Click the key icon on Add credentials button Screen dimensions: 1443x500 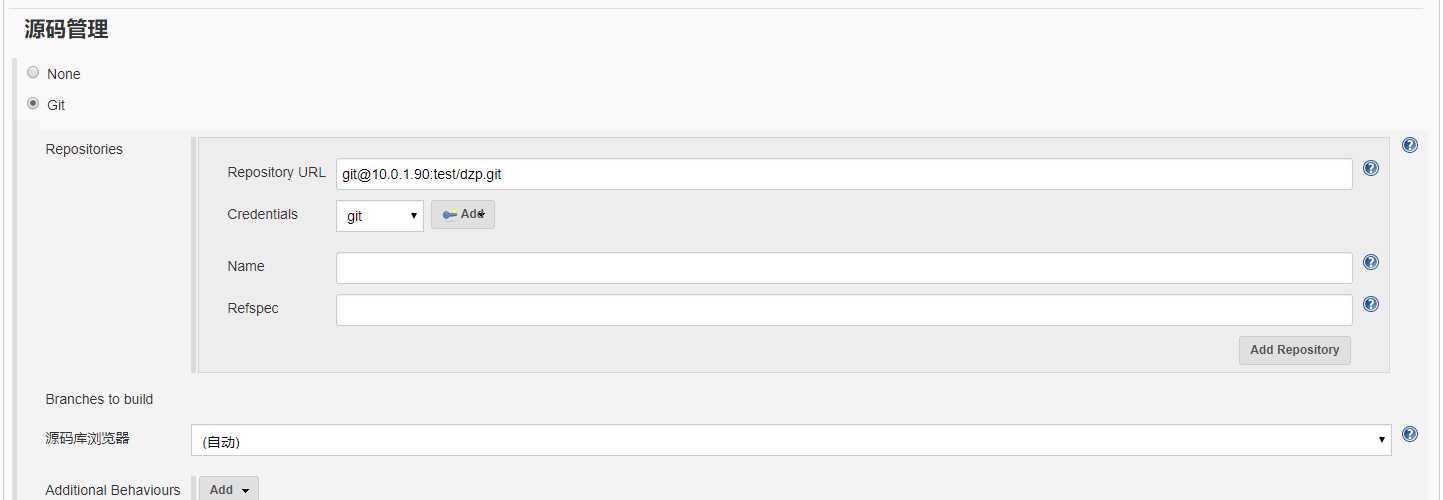[x=450, y=214]
